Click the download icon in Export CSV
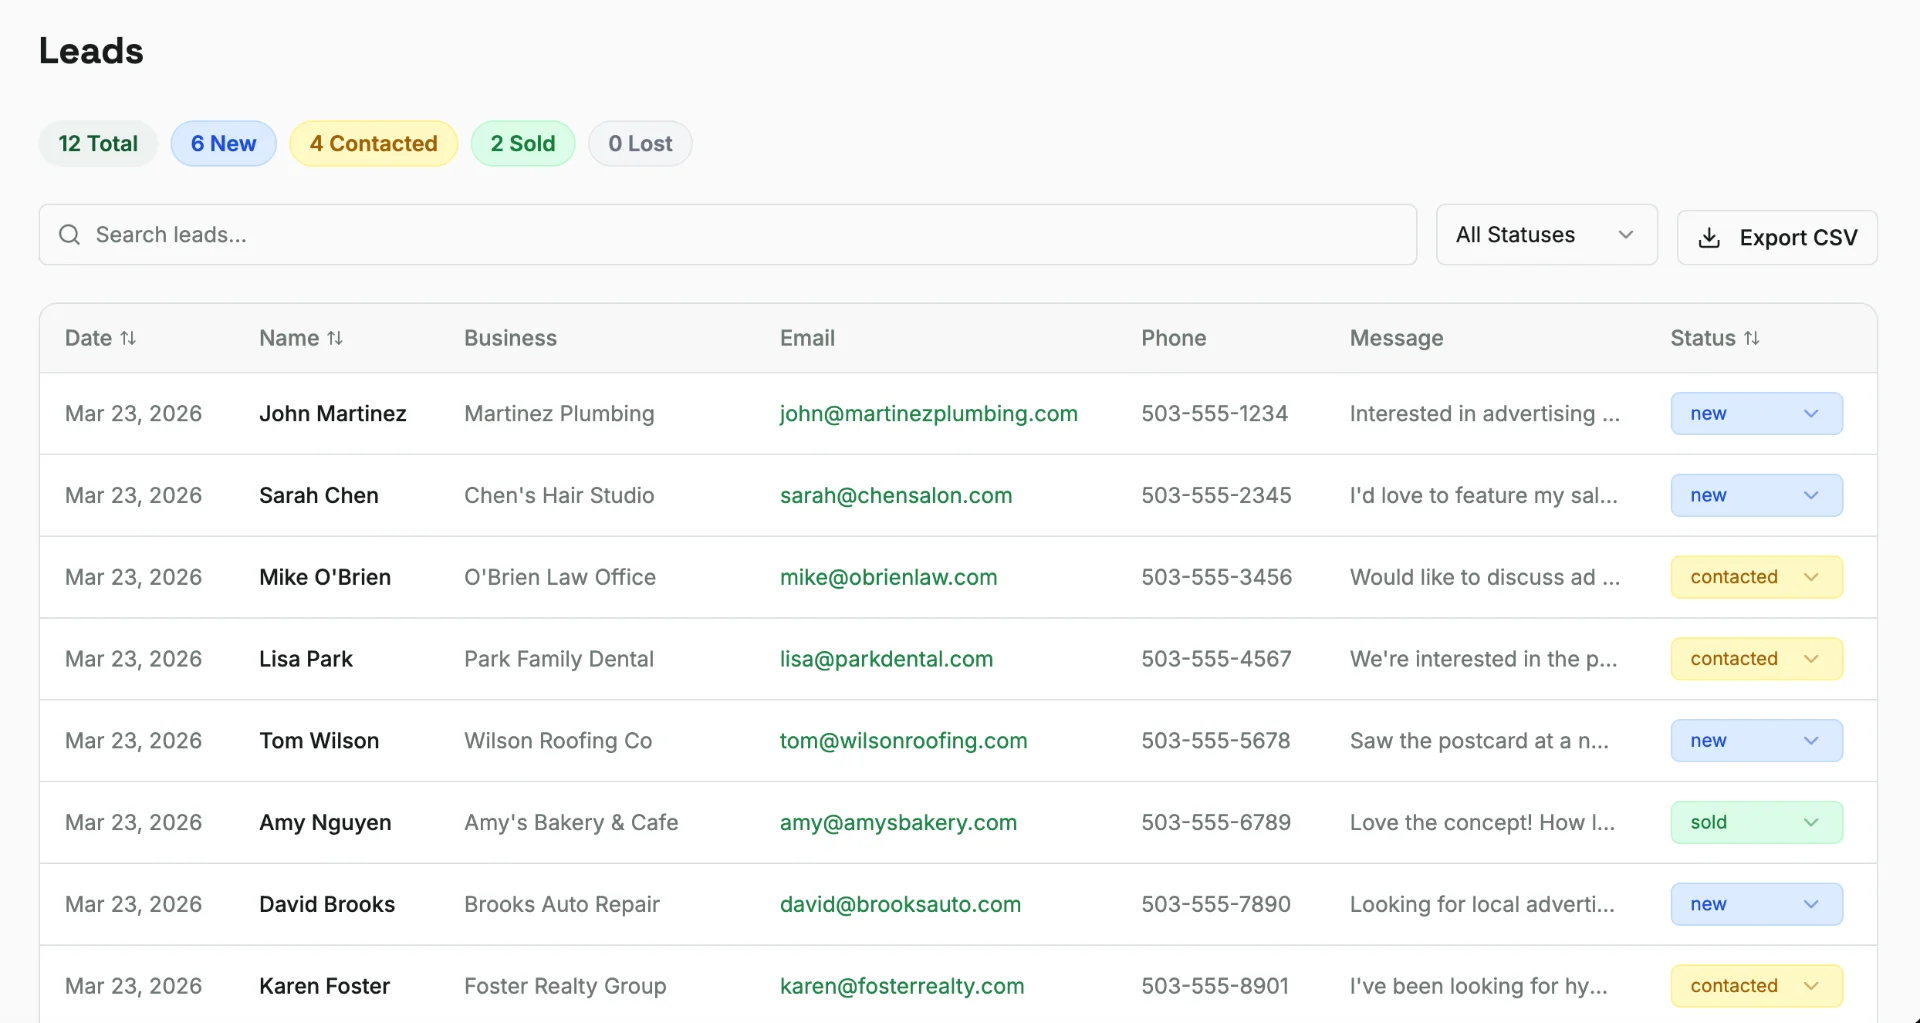The width and height of the screenshot is (1920, 1023). (x=1709, y=237)
